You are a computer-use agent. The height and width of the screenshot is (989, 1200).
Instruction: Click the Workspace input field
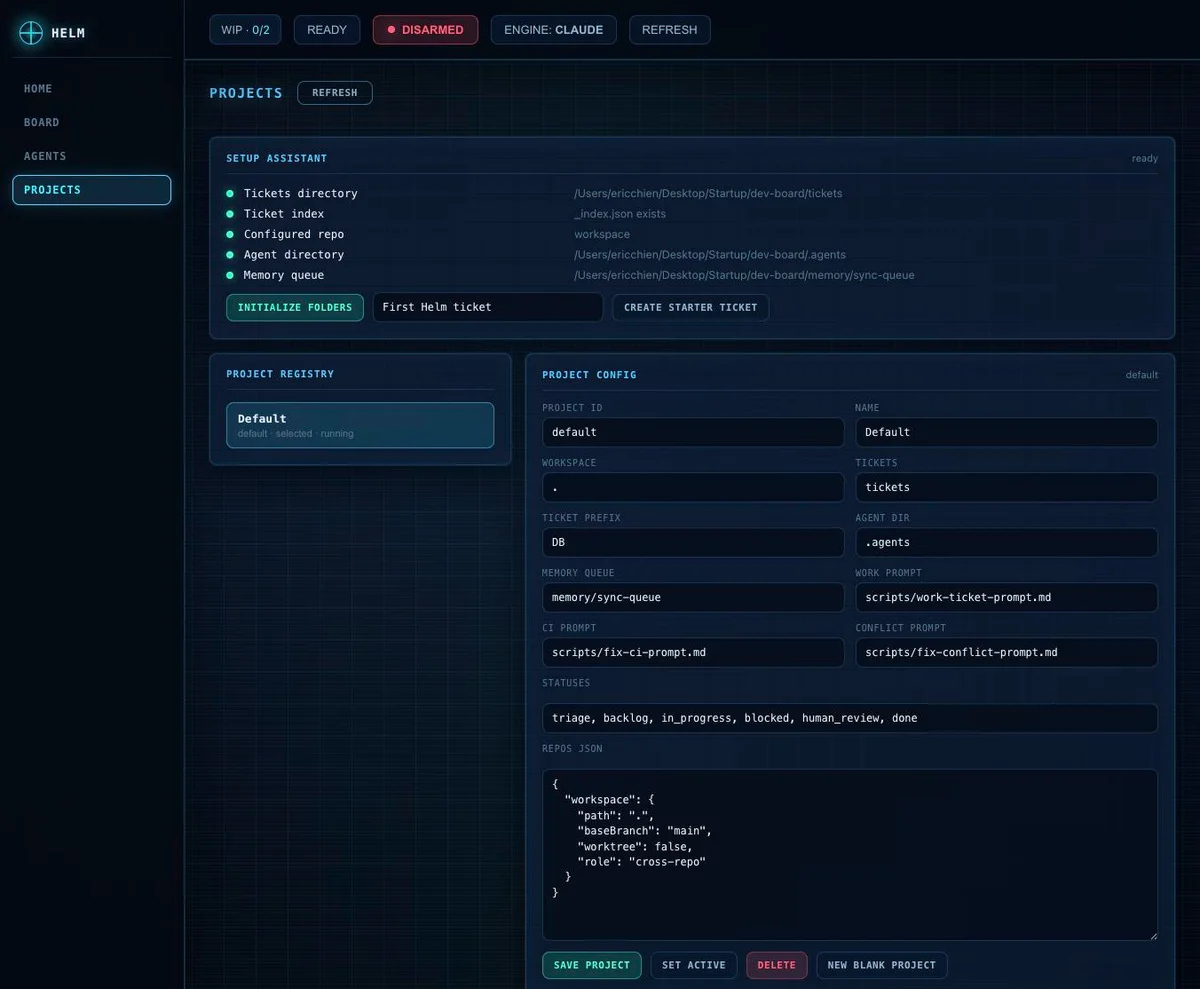tap(693, 487)
